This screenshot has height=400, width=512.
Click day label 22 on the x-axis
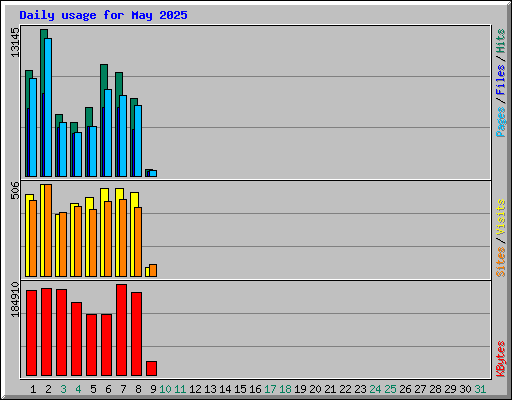pos(345,389)
